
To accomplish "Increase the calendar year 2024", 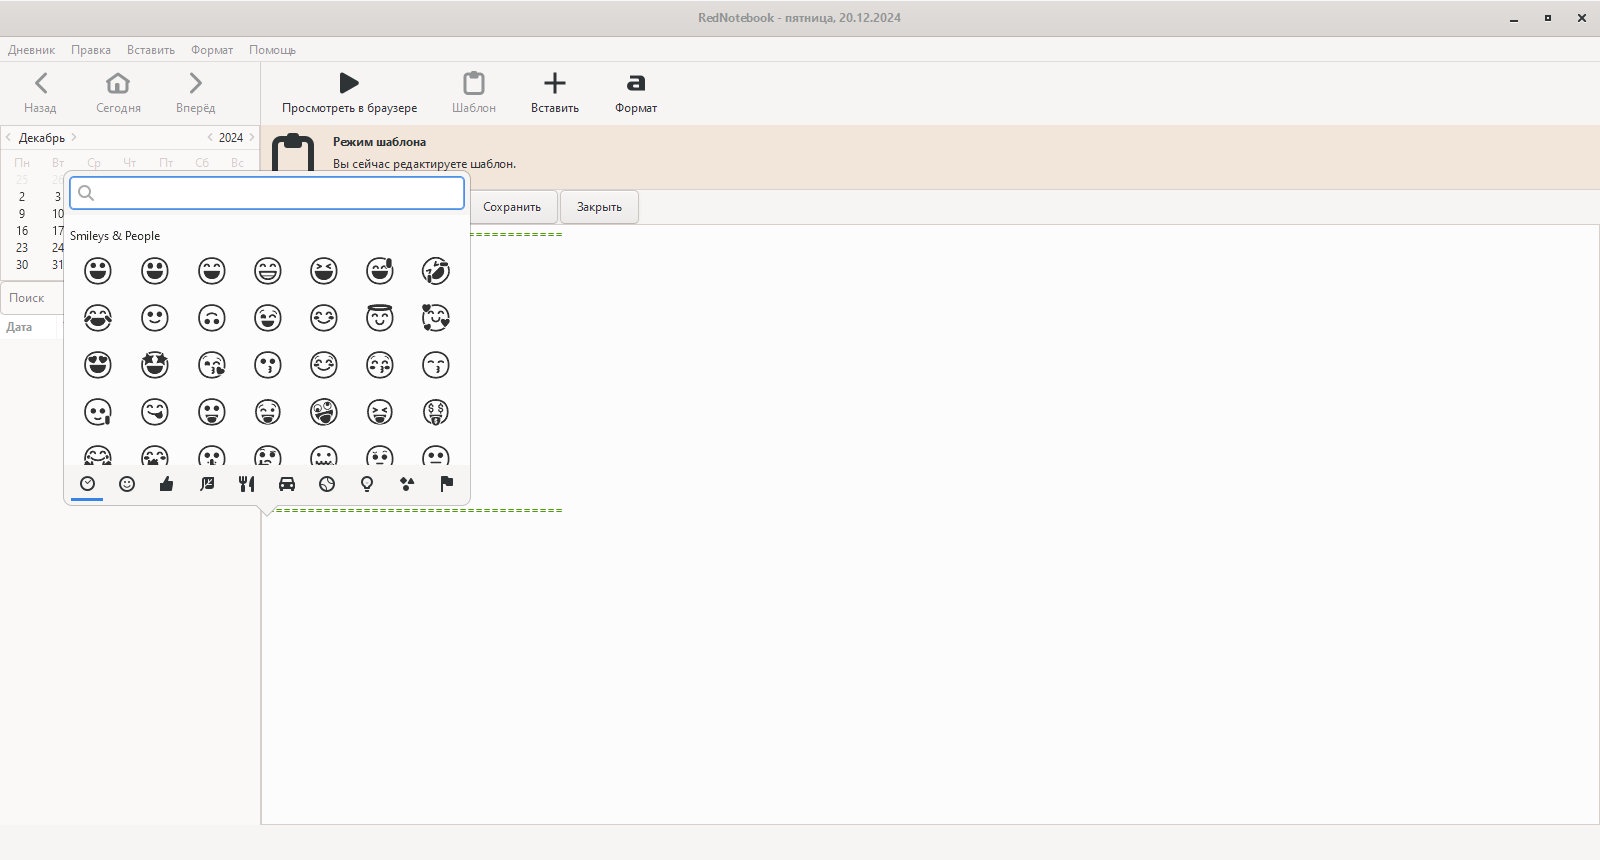I will pyautogui.click(x=251, y=138).
